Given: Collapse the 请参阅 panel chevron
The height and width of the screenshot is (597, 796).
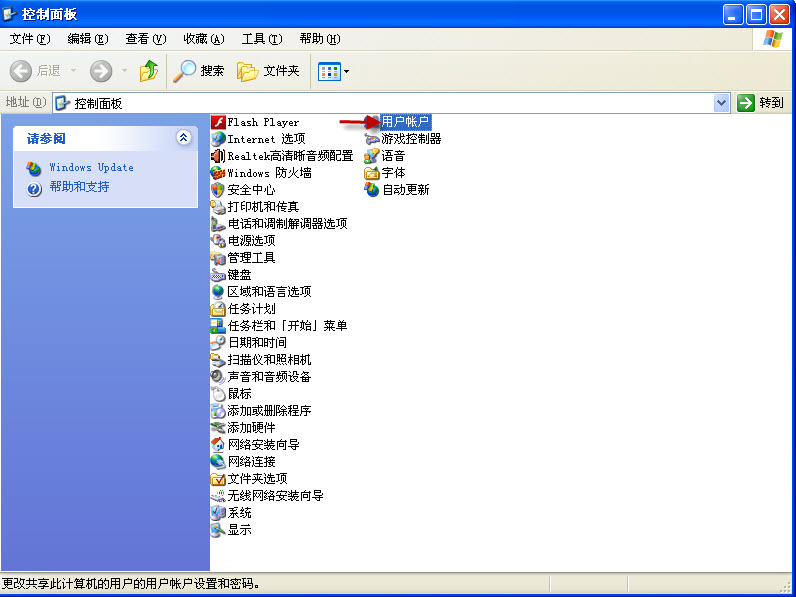Looking at the screenshot, I should pos(183,138).
